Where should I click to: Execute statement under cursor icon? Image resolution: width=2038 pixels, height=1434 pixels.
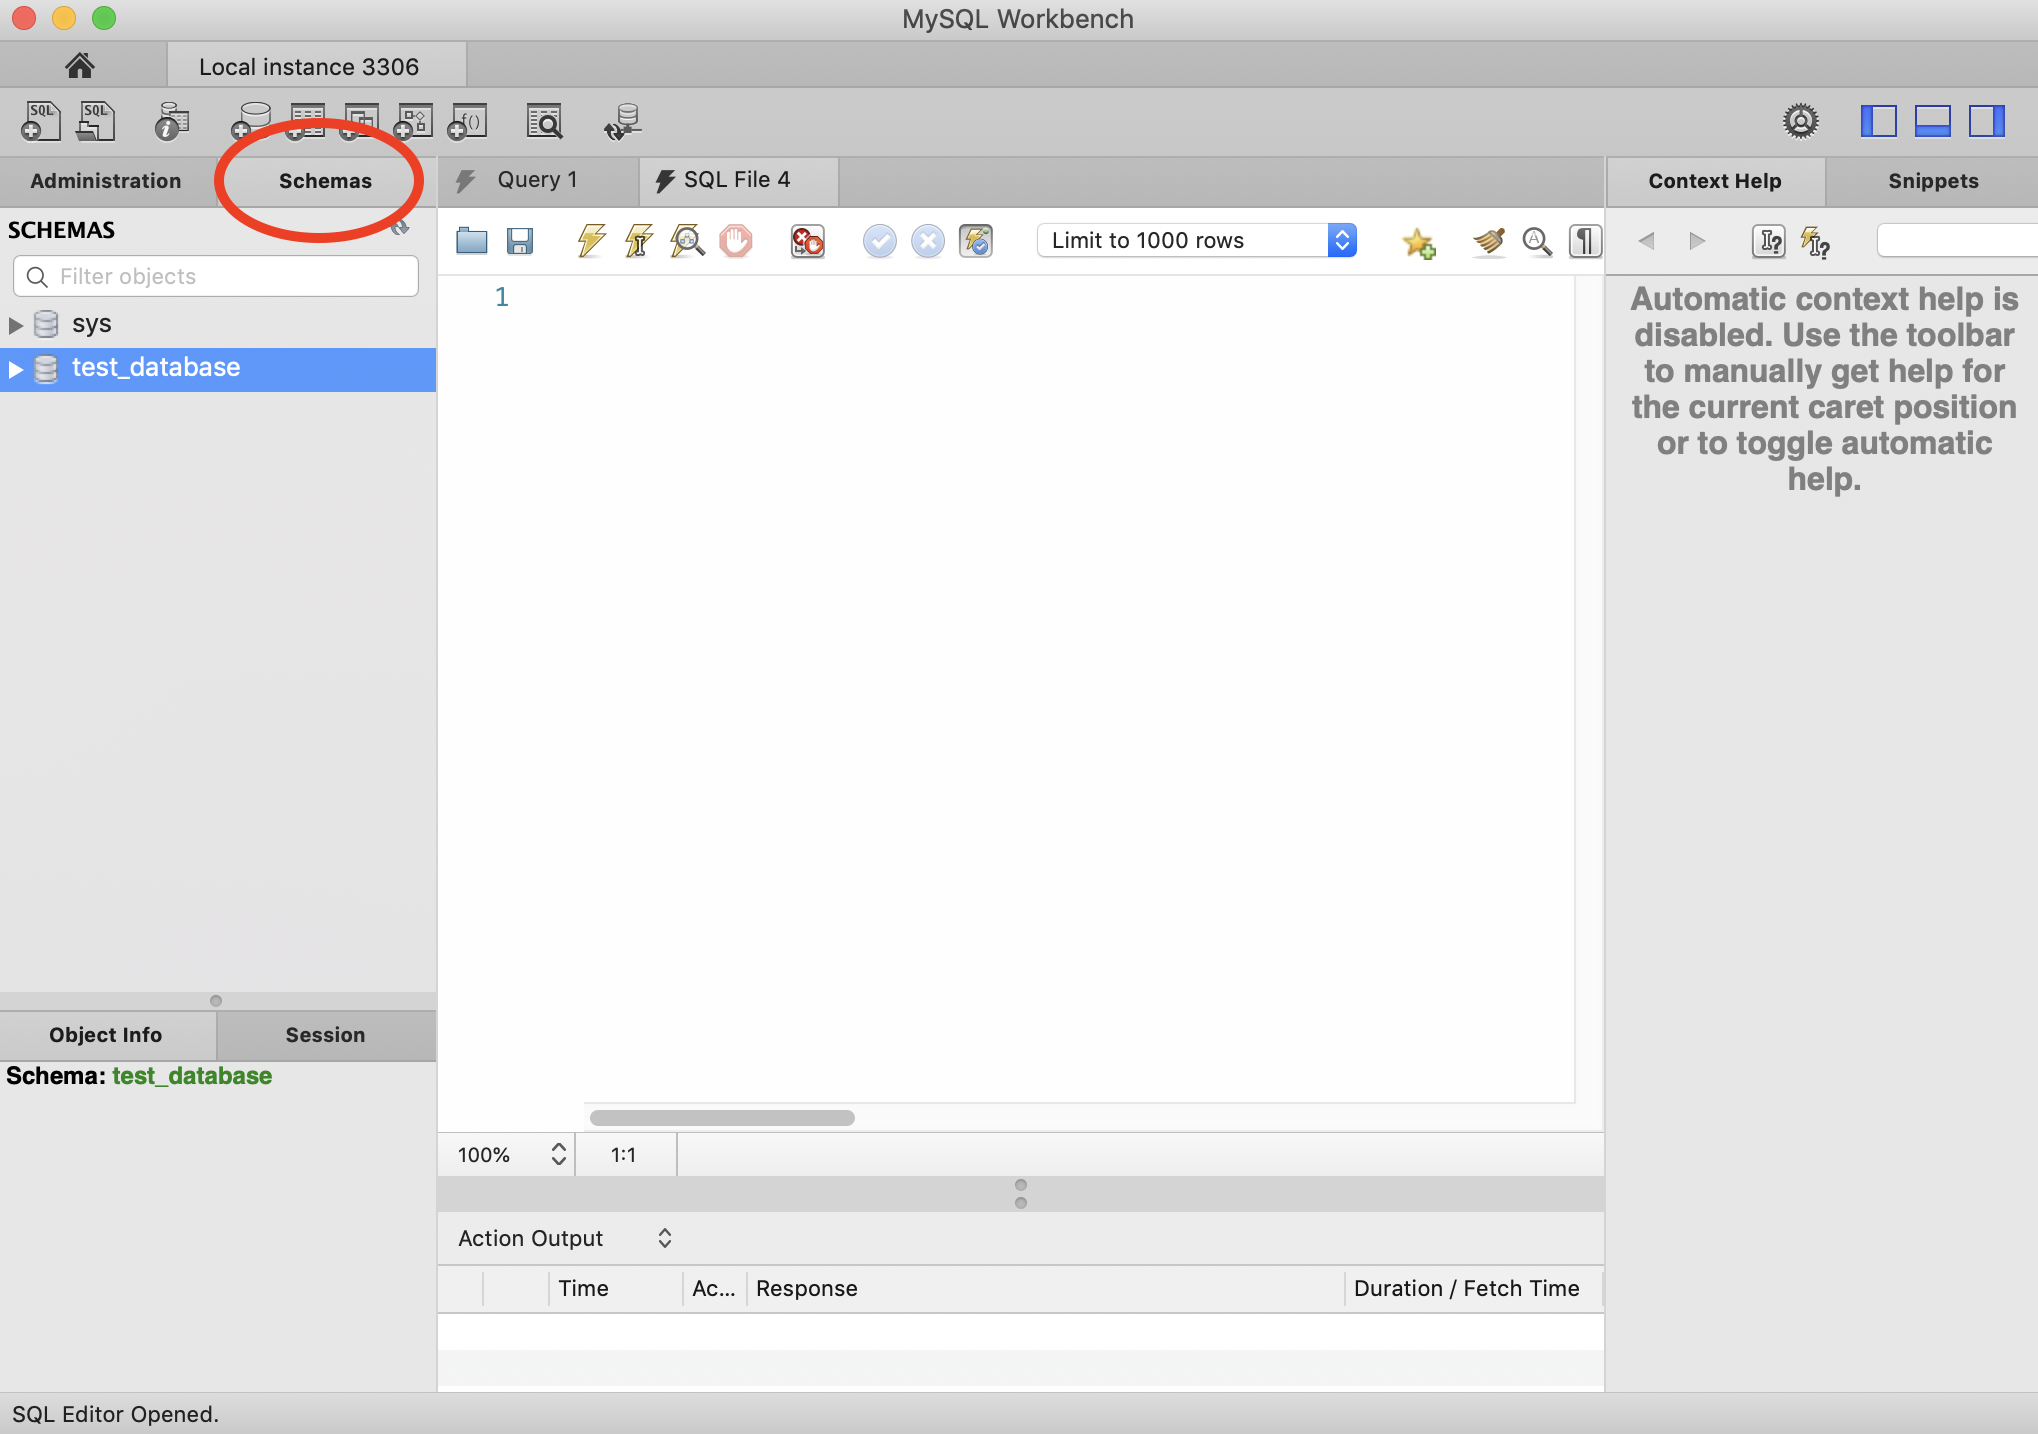pos(639,241)
